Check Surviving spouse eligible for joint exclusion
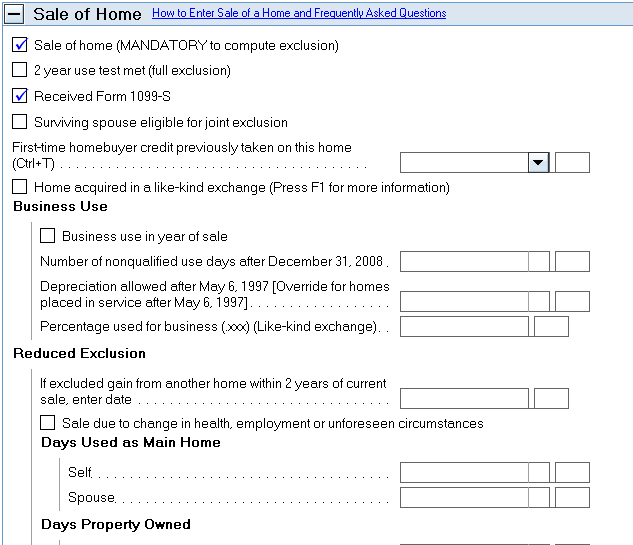 coord(20,122)
